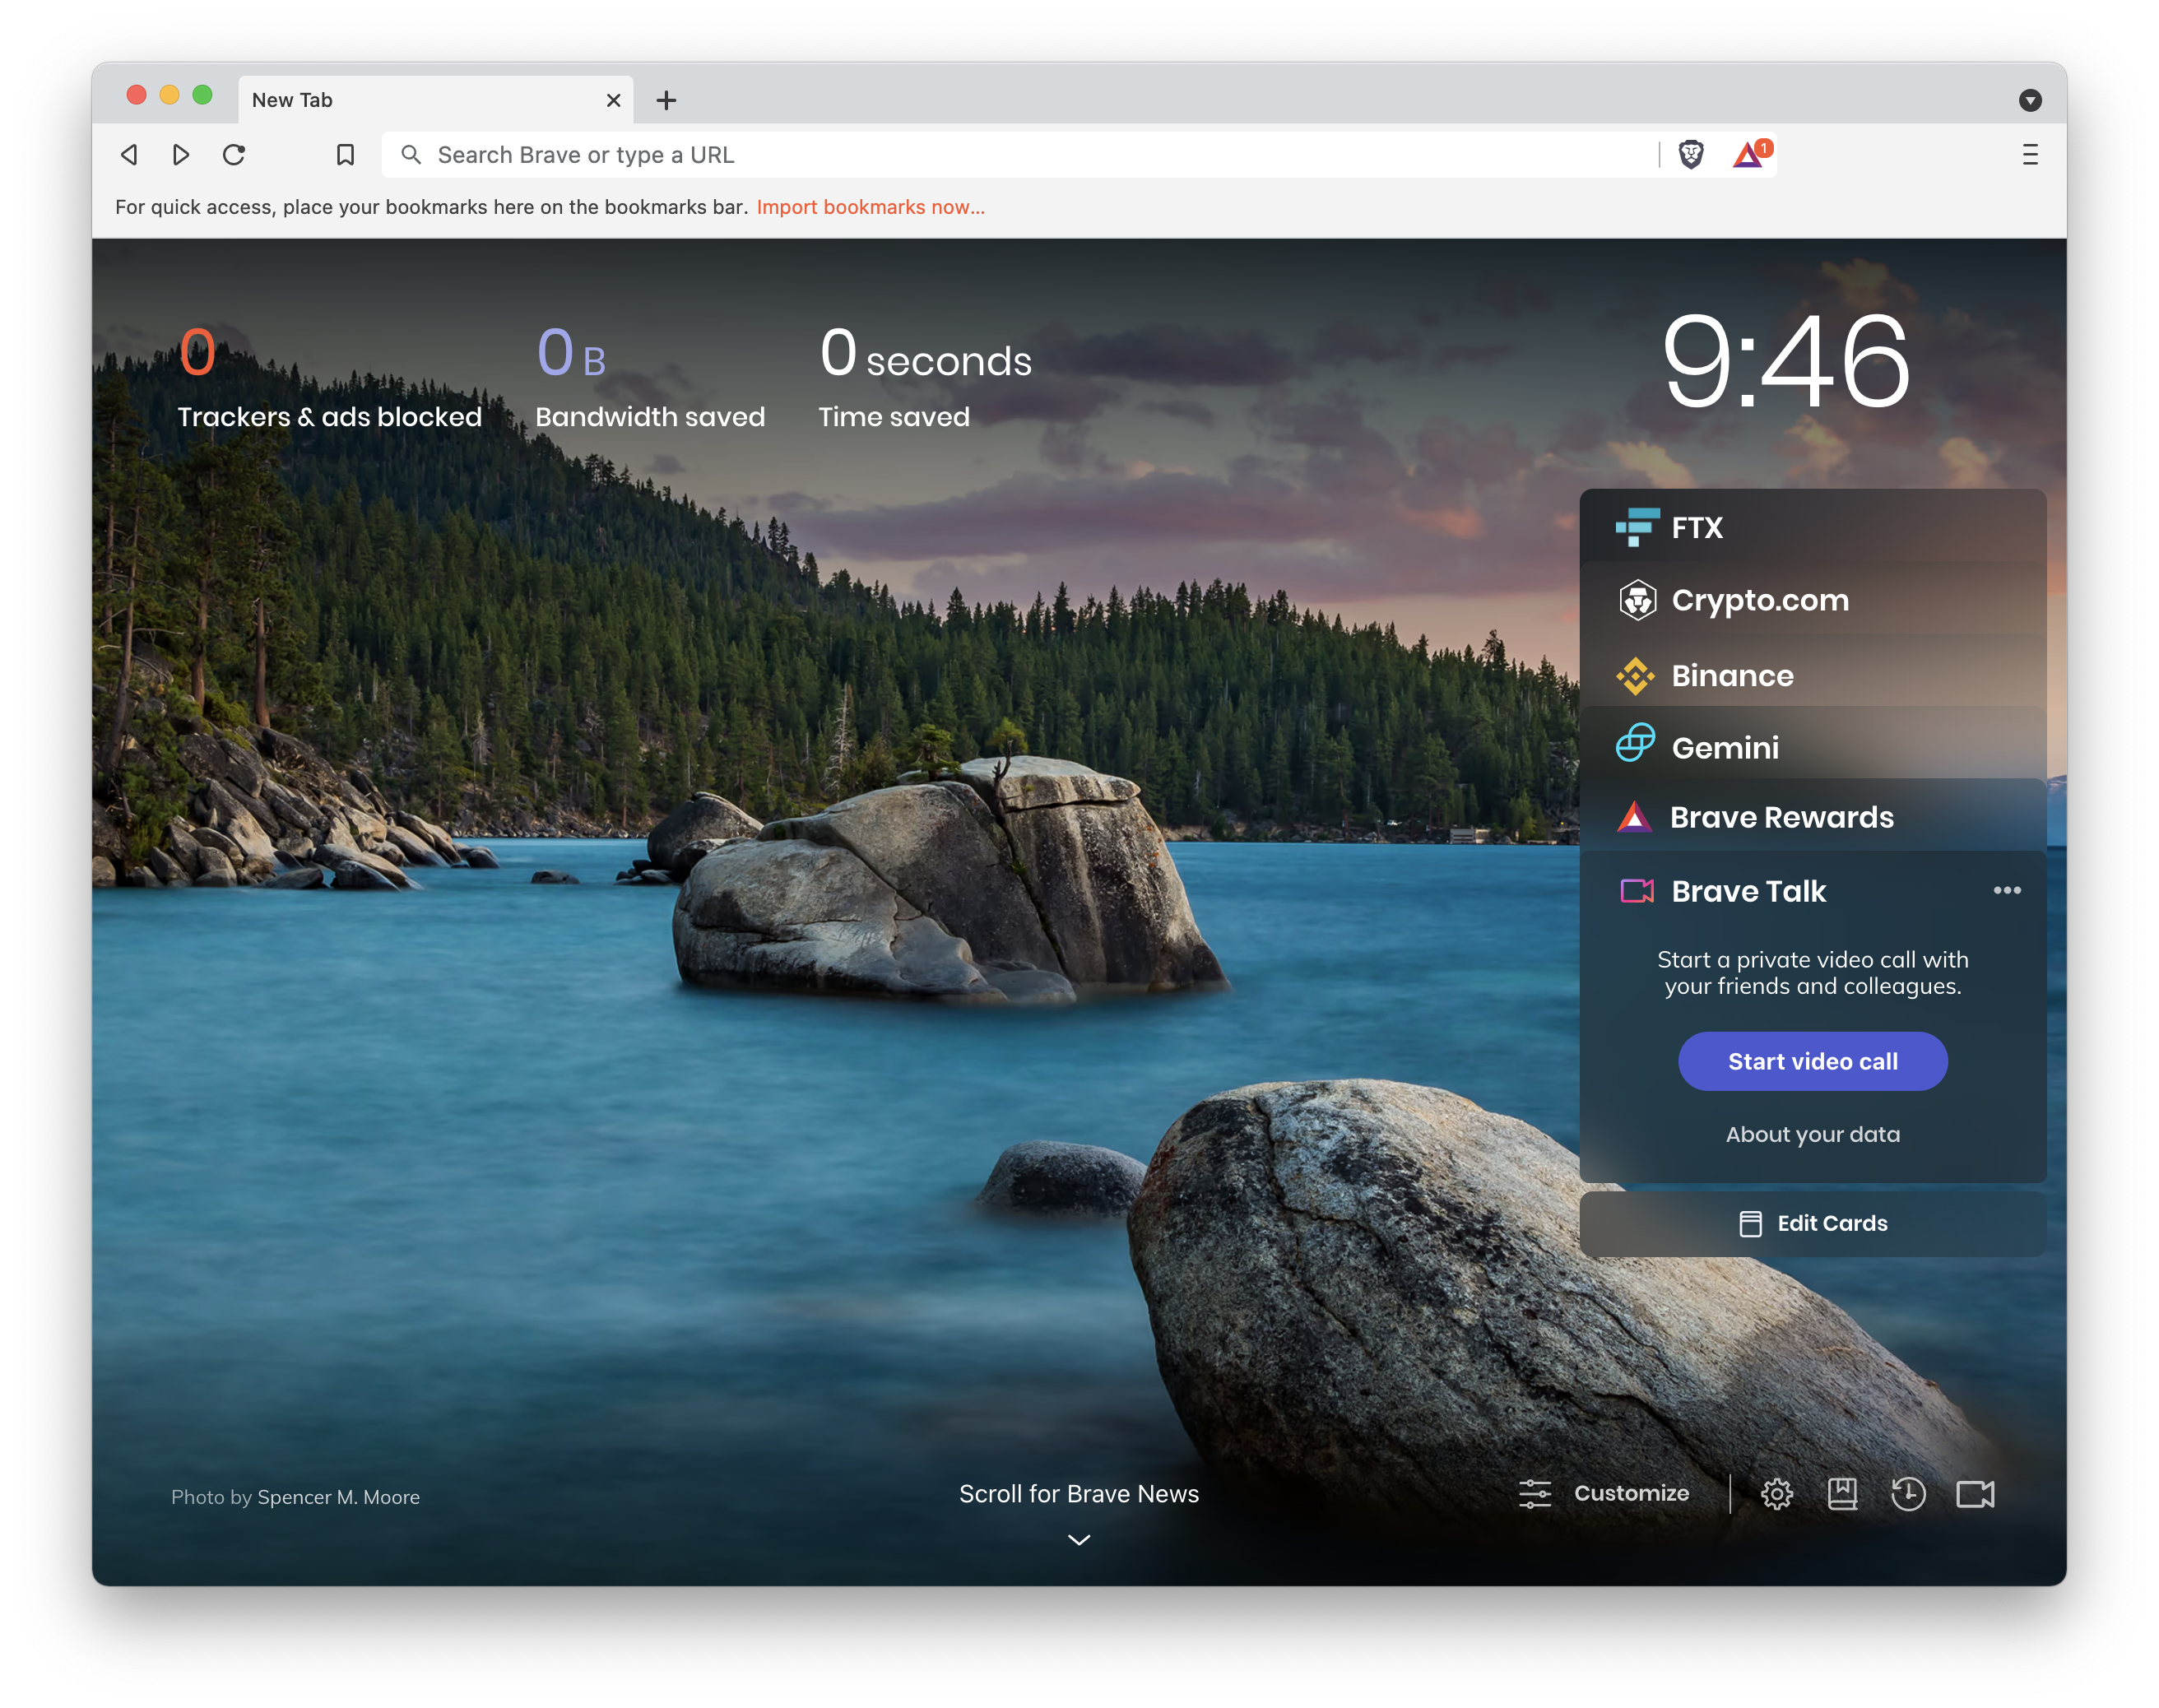Open bookmarks via the bottom bookmarks icon
Screen dimensions: 2159x1708
pyautogui.click(x=1842, y=1494)
